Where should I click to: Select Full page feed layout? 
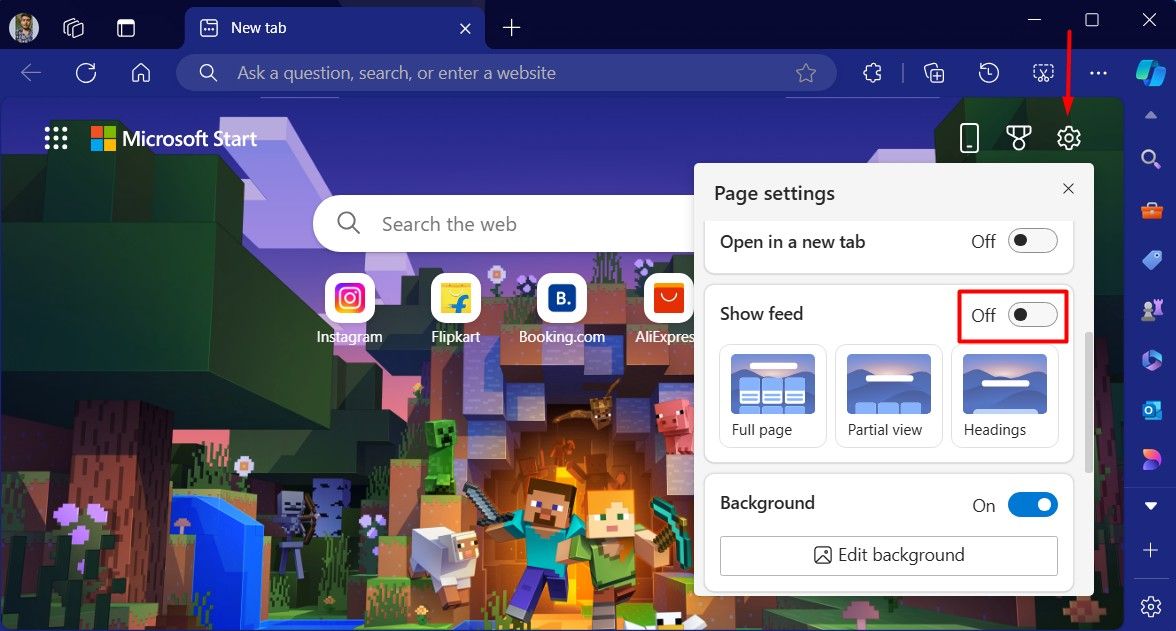click(x=772, y=396)
